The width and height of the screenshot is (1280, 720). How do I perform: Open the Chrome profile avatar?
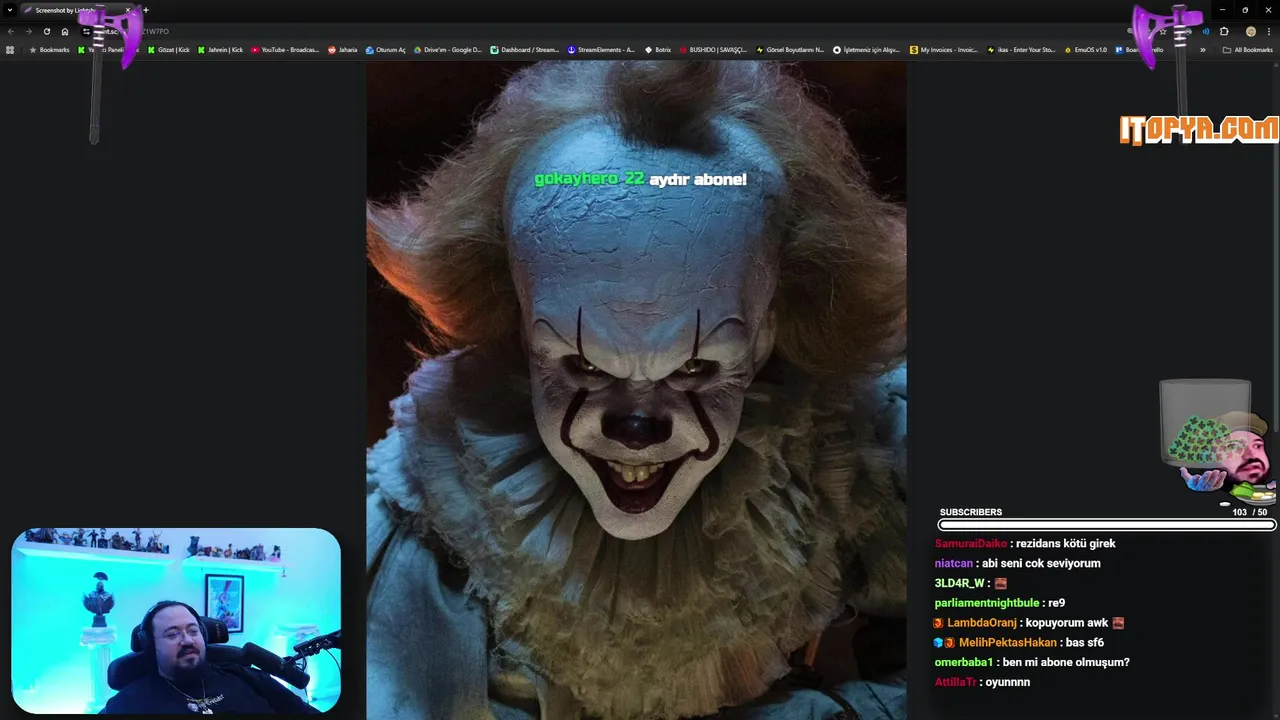coord(1250,31)
